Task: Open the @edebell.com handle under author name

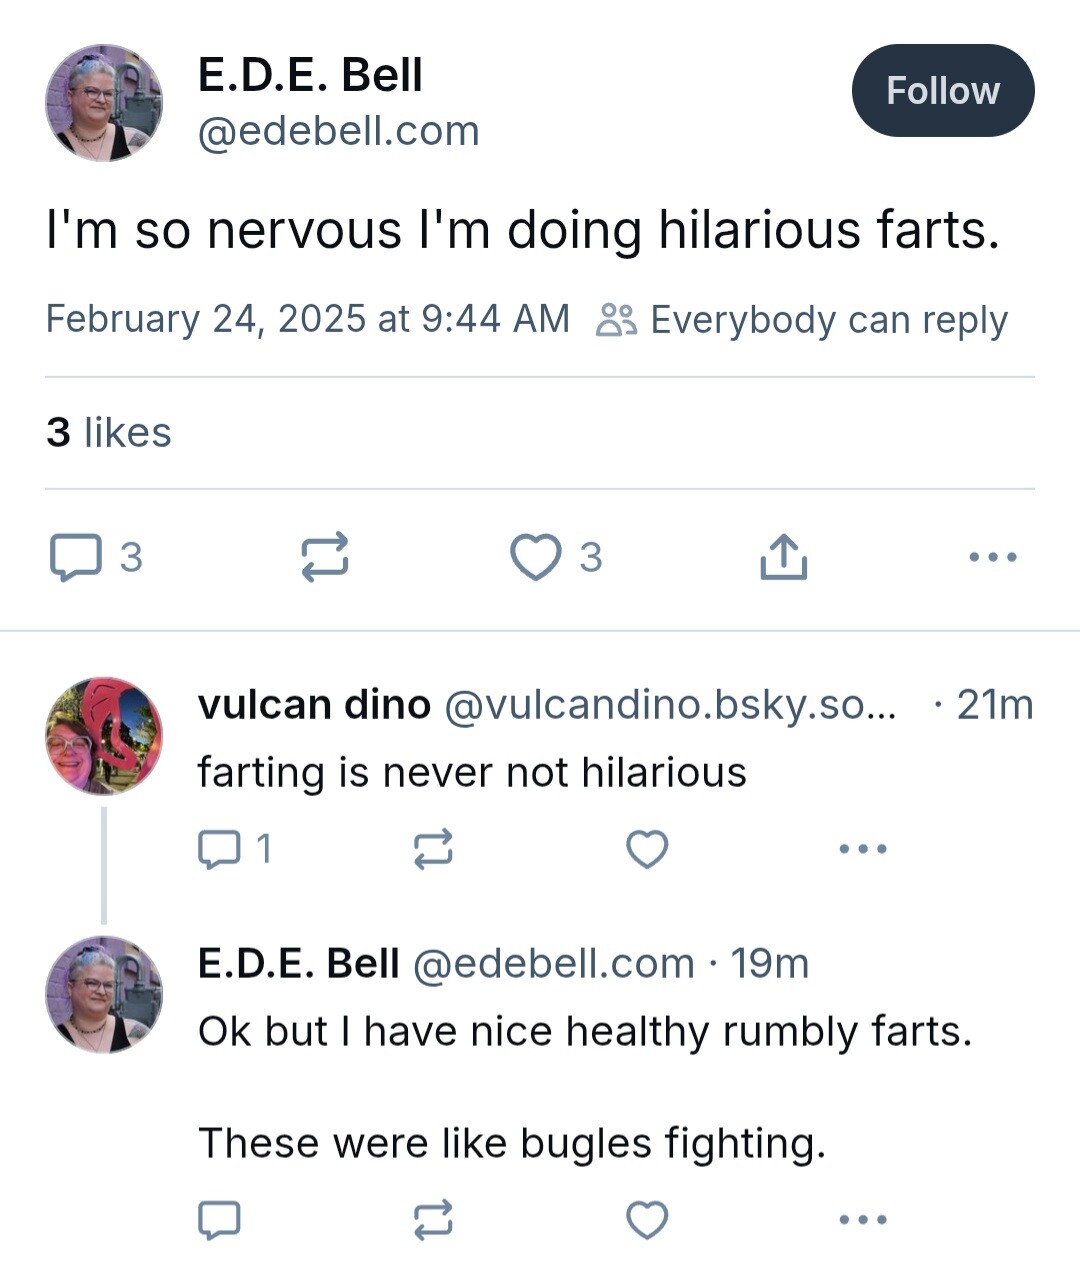Action: (x=339, y=131)
